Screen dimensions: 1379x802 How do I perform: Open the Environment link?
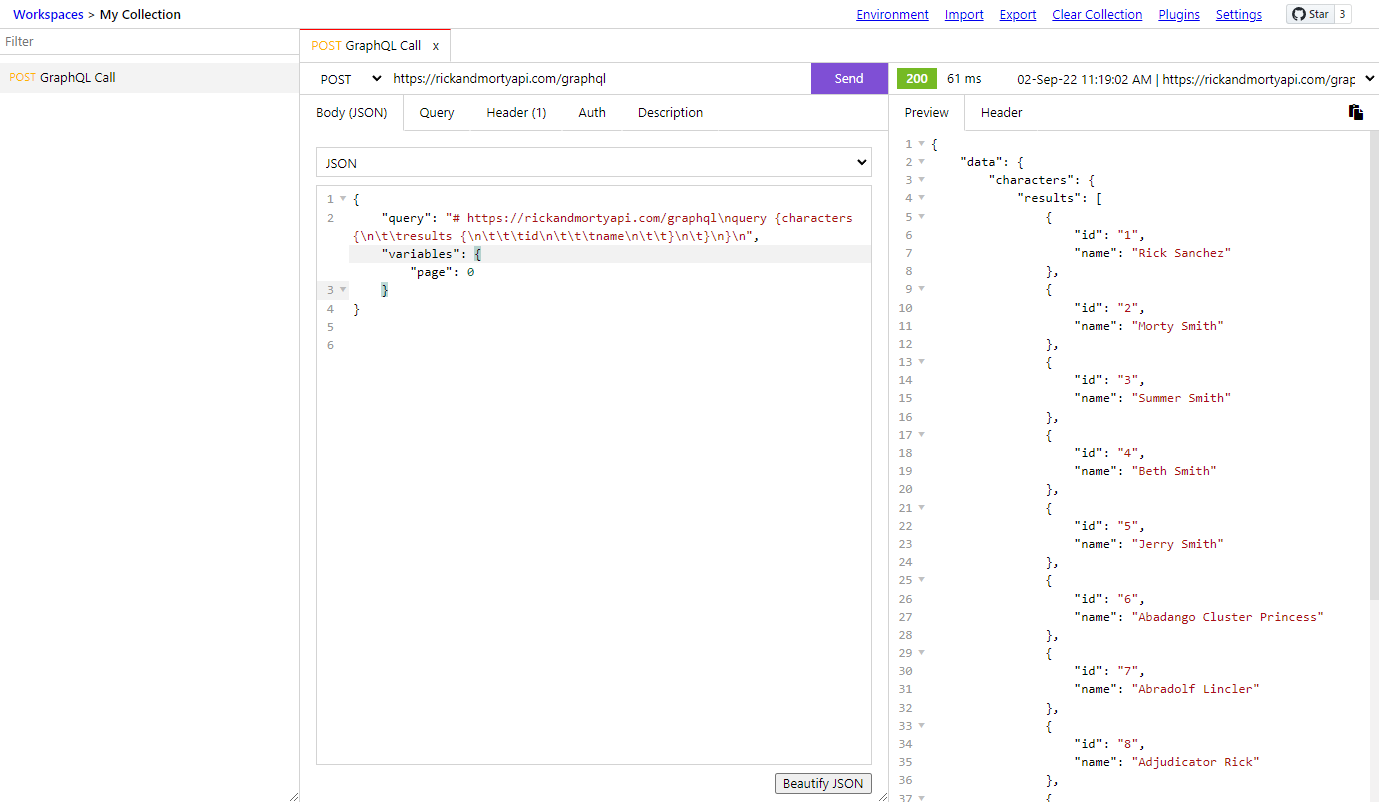(x=892, y=15)
